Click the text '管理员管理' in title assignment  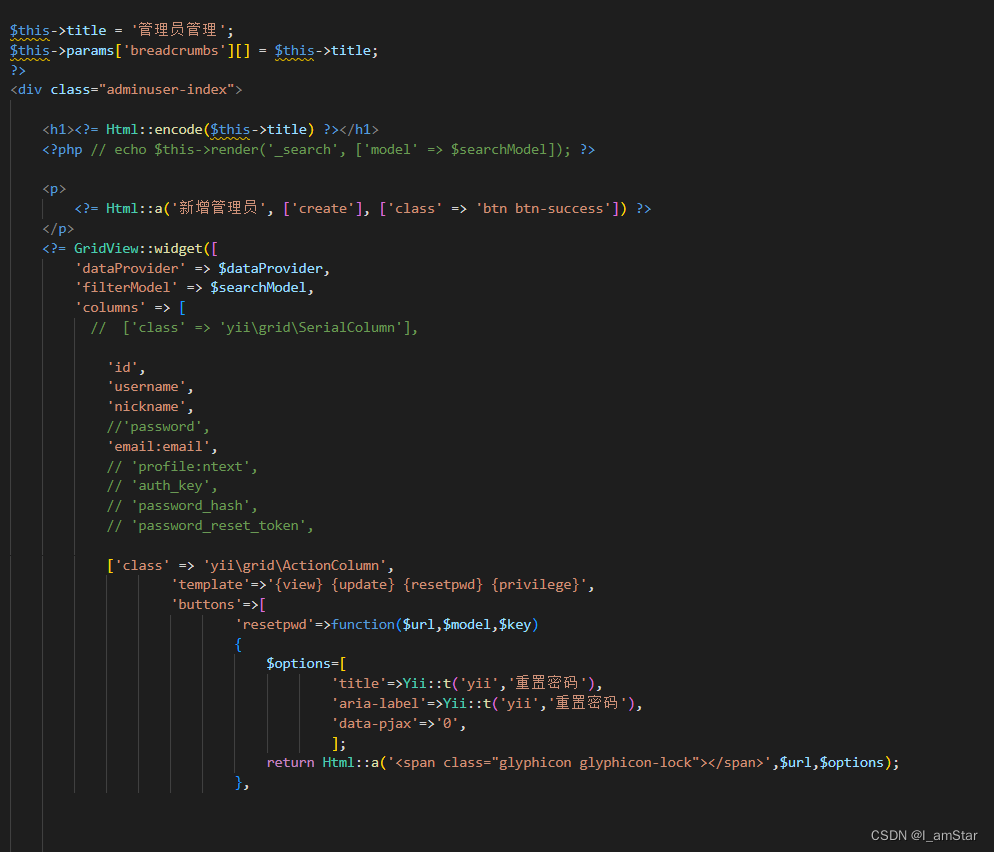178,30
